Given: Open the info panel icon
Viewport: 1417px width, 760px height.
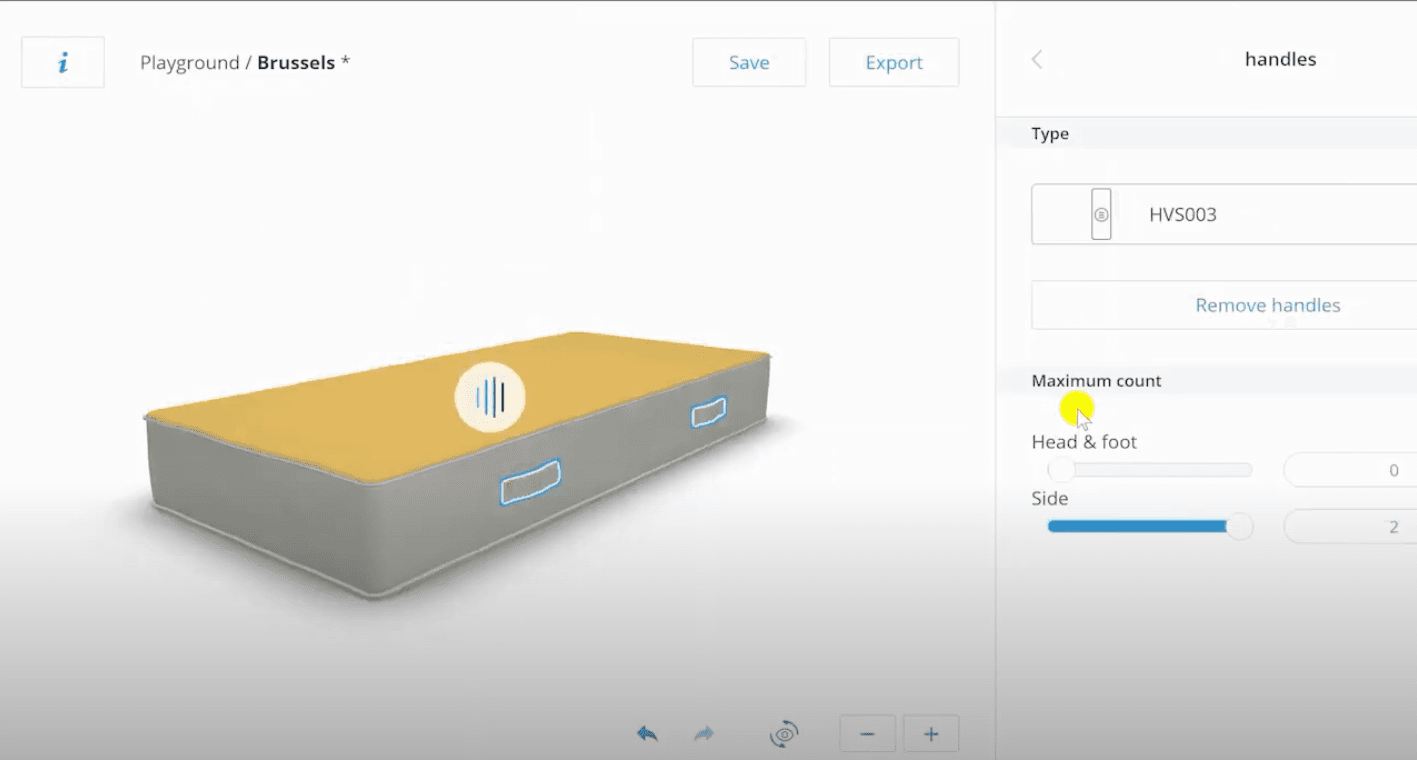Looking at the screenshot, I should point(63,62).
